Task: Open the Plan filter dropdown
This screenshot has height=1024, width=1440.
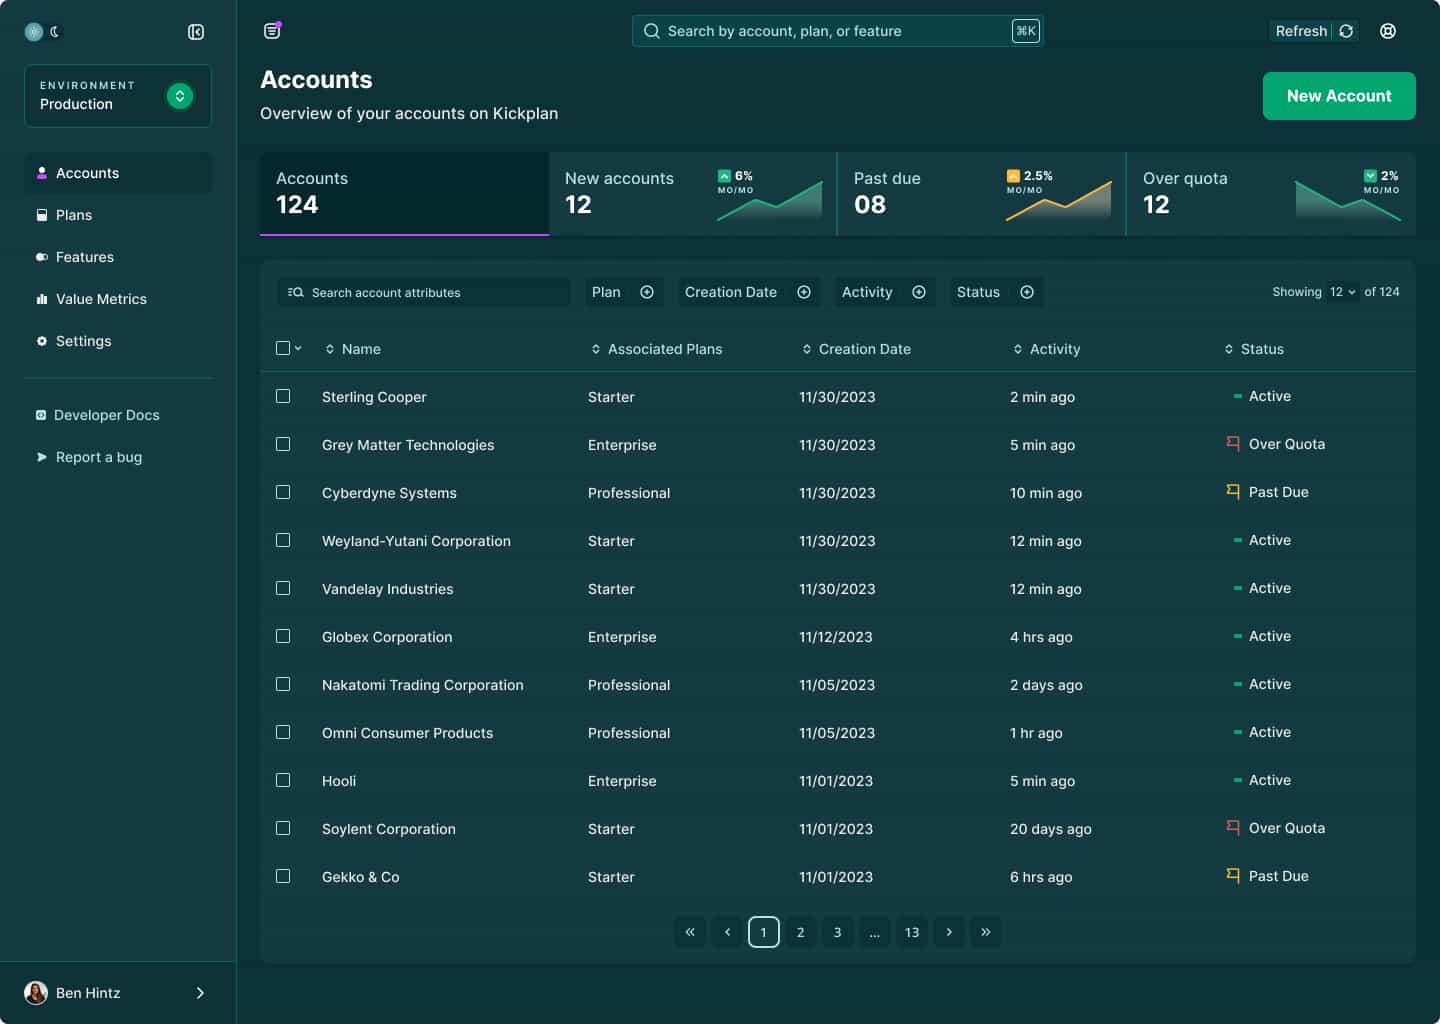Action: [x=624, y=291]
